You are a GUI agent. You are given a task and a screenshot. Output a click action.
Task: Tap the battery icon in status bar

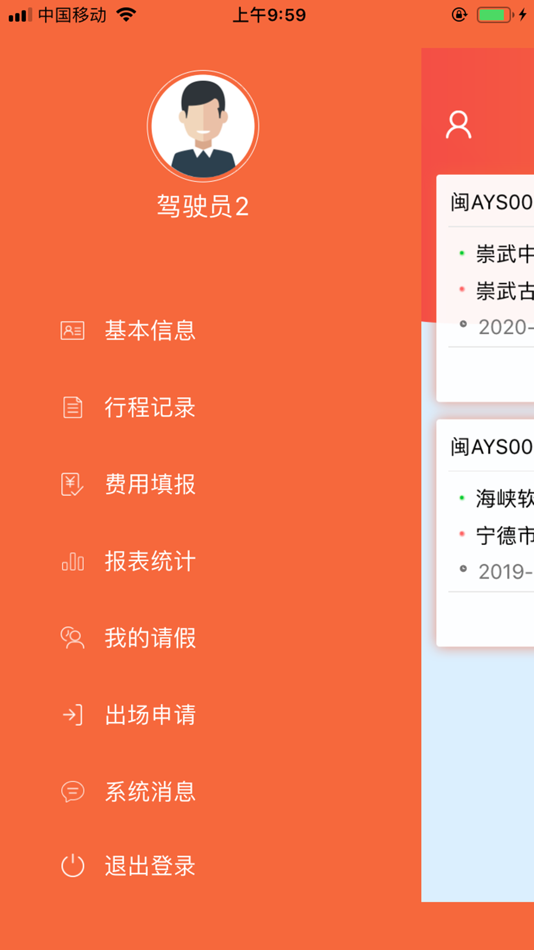[x=495, y=15]
